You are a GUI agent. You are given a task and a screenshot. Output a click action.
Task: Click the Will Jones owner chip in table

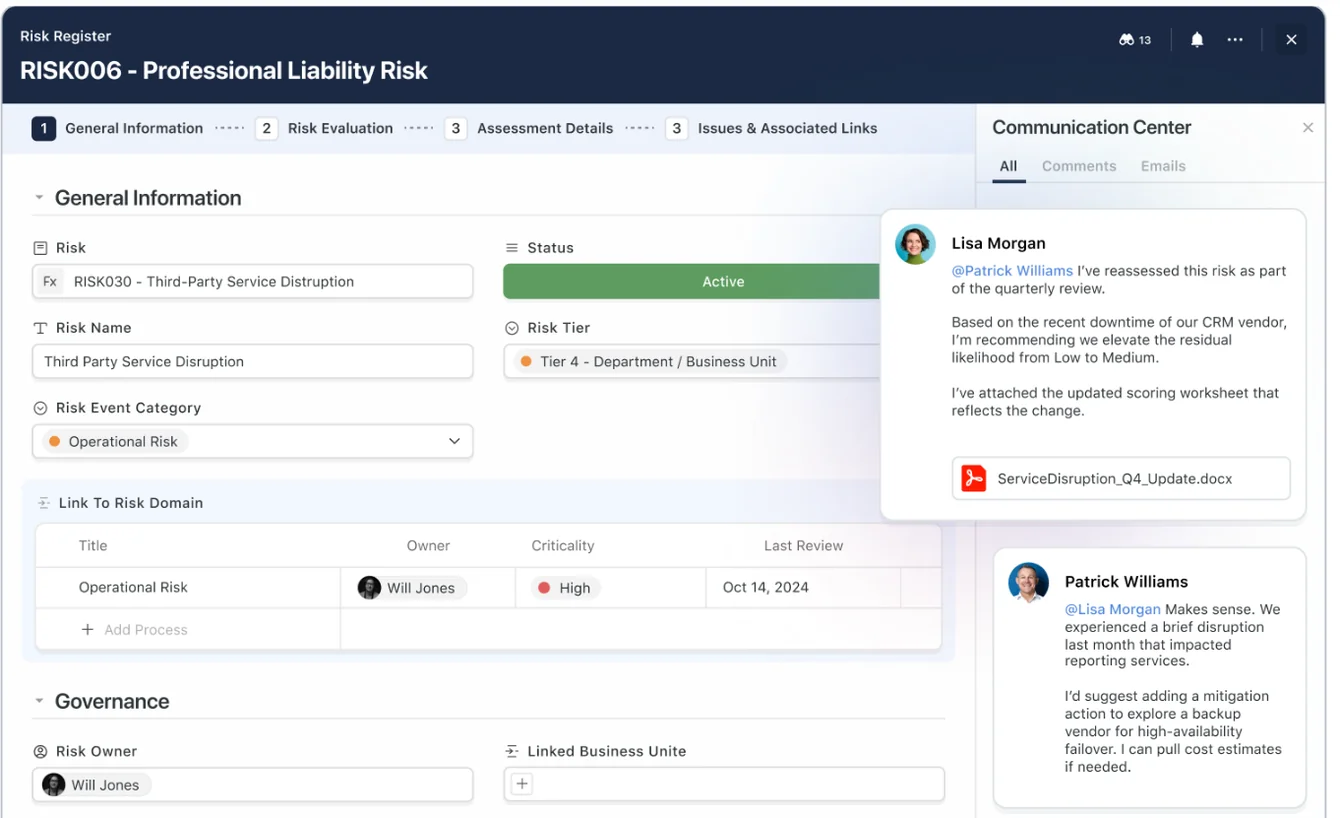[x=410, y=588]
